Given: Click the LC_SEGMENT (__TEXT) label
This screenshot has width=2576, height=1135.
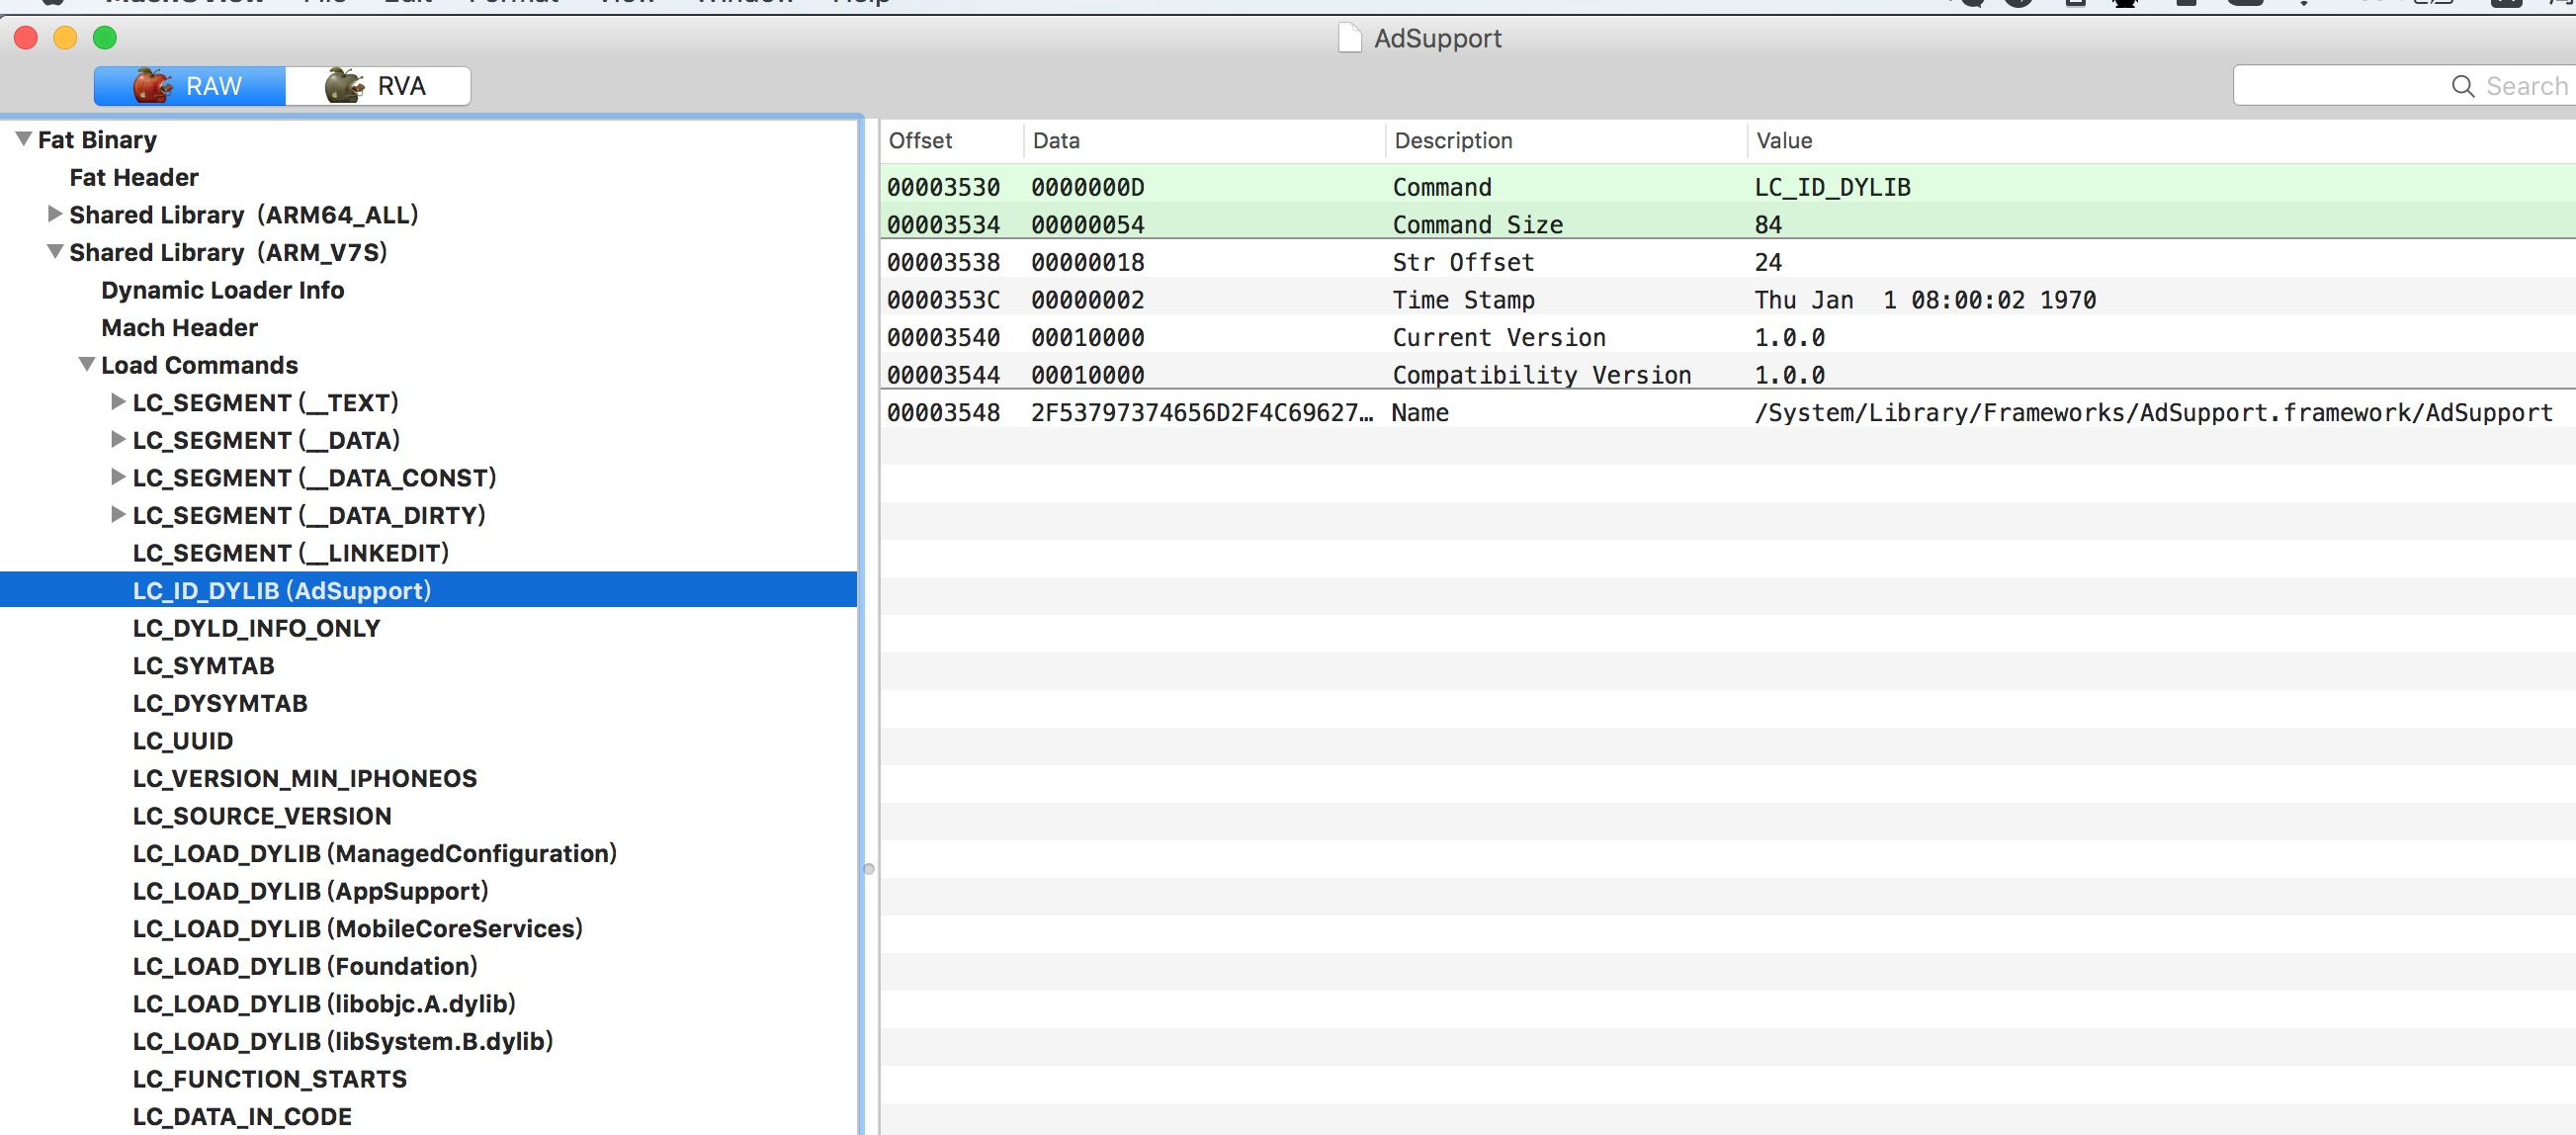Looking at the screenshot, I should point(265,403).
